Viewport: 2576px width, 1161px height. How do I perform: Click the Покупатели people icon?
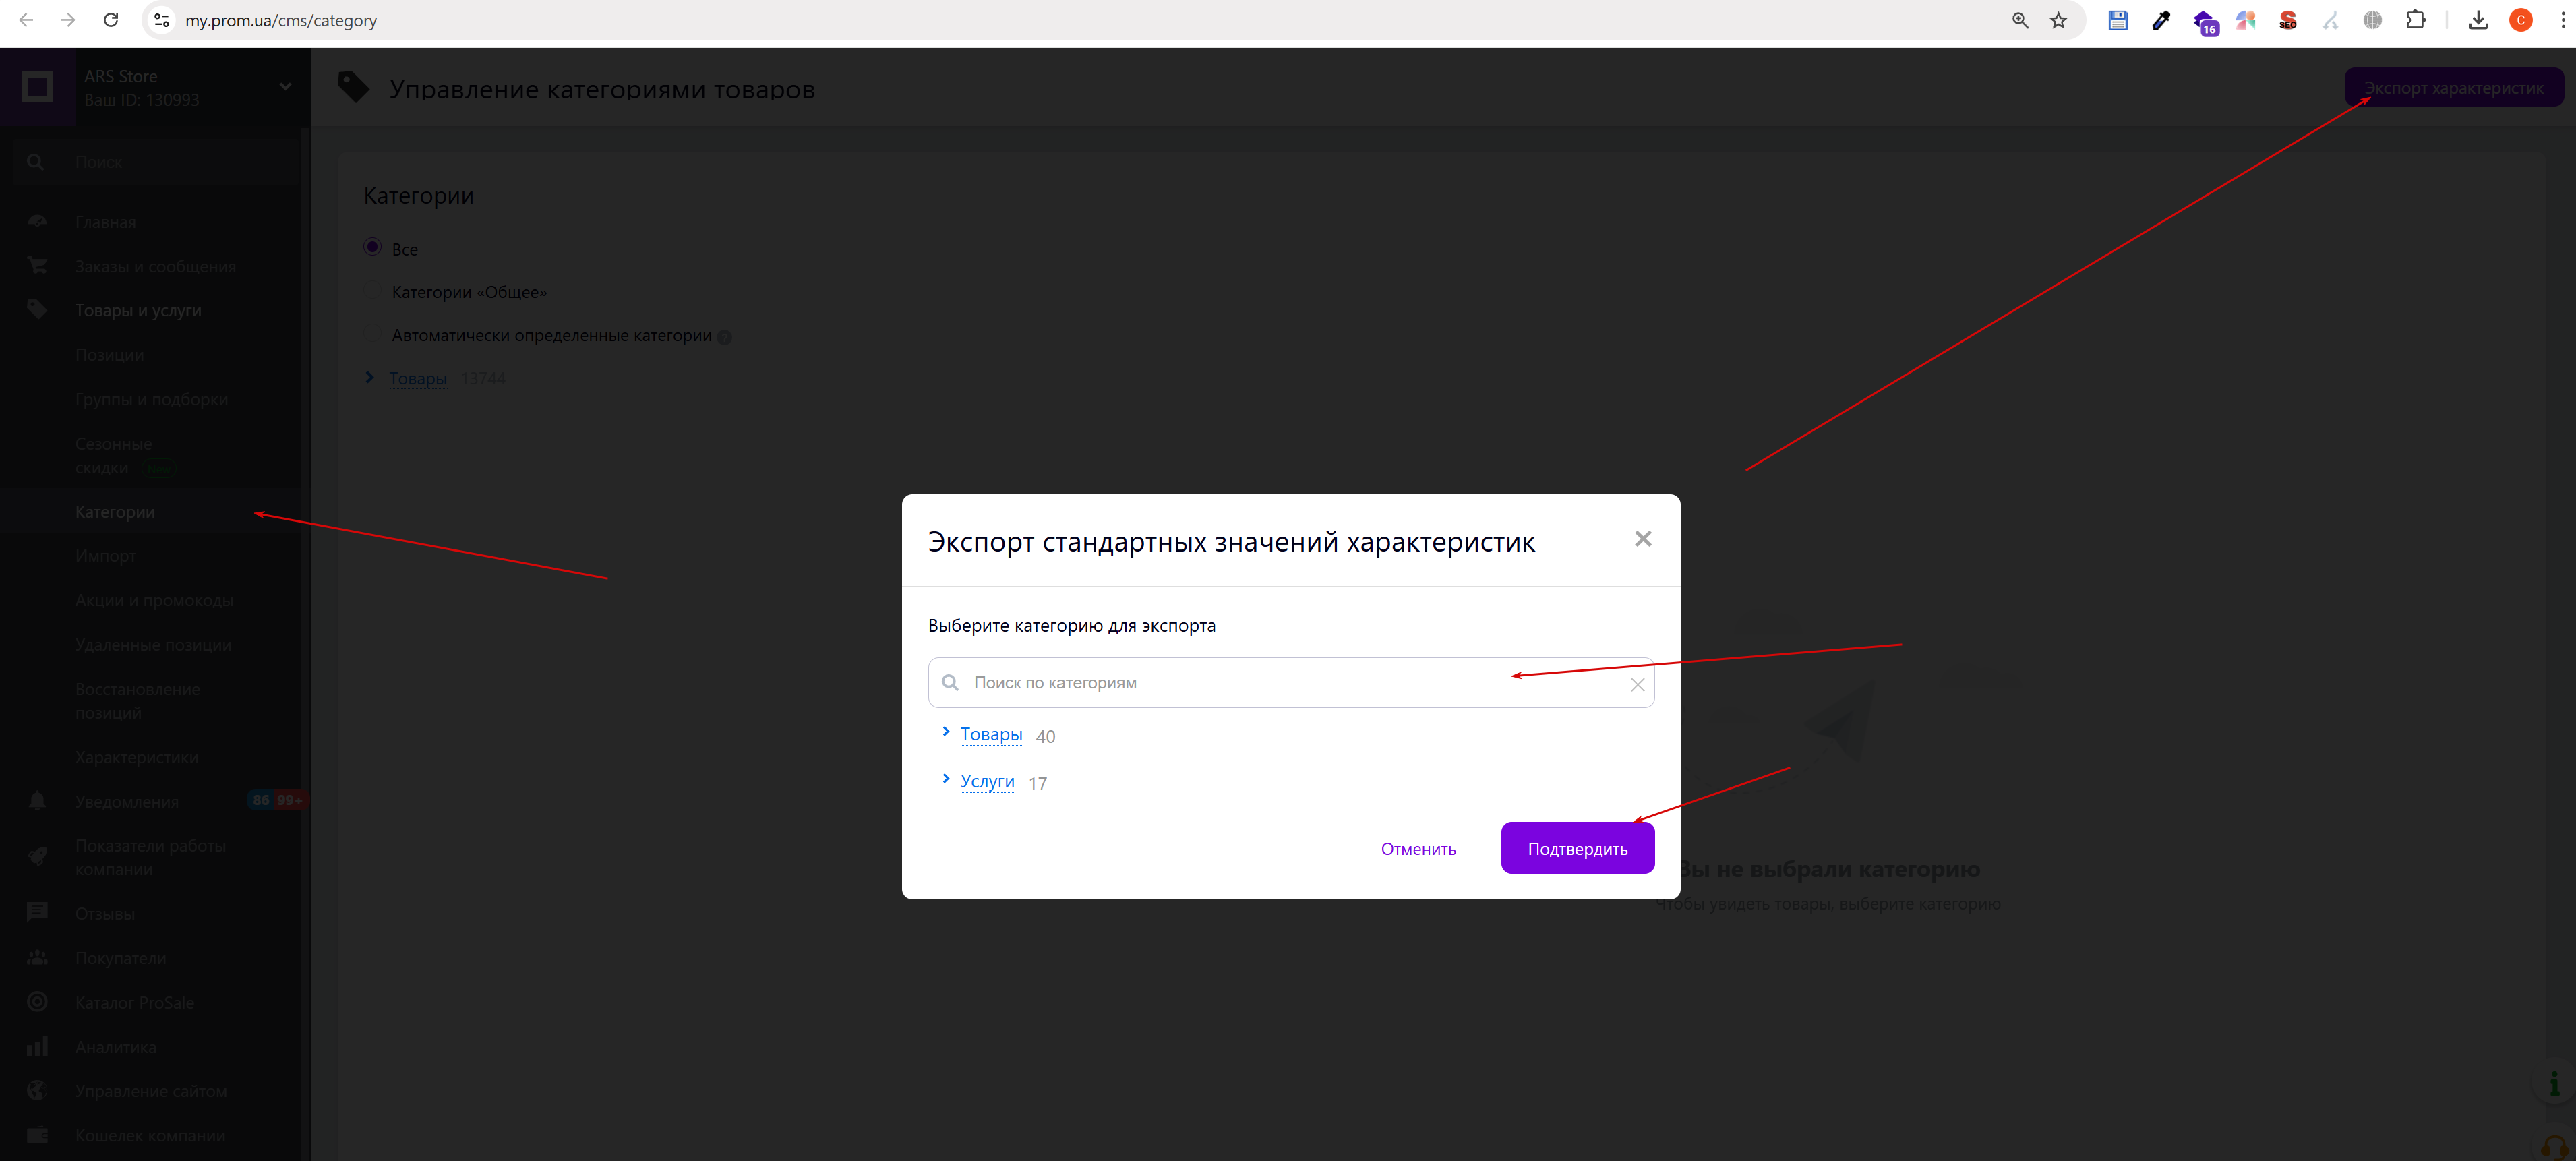click(x=37, y=957)
